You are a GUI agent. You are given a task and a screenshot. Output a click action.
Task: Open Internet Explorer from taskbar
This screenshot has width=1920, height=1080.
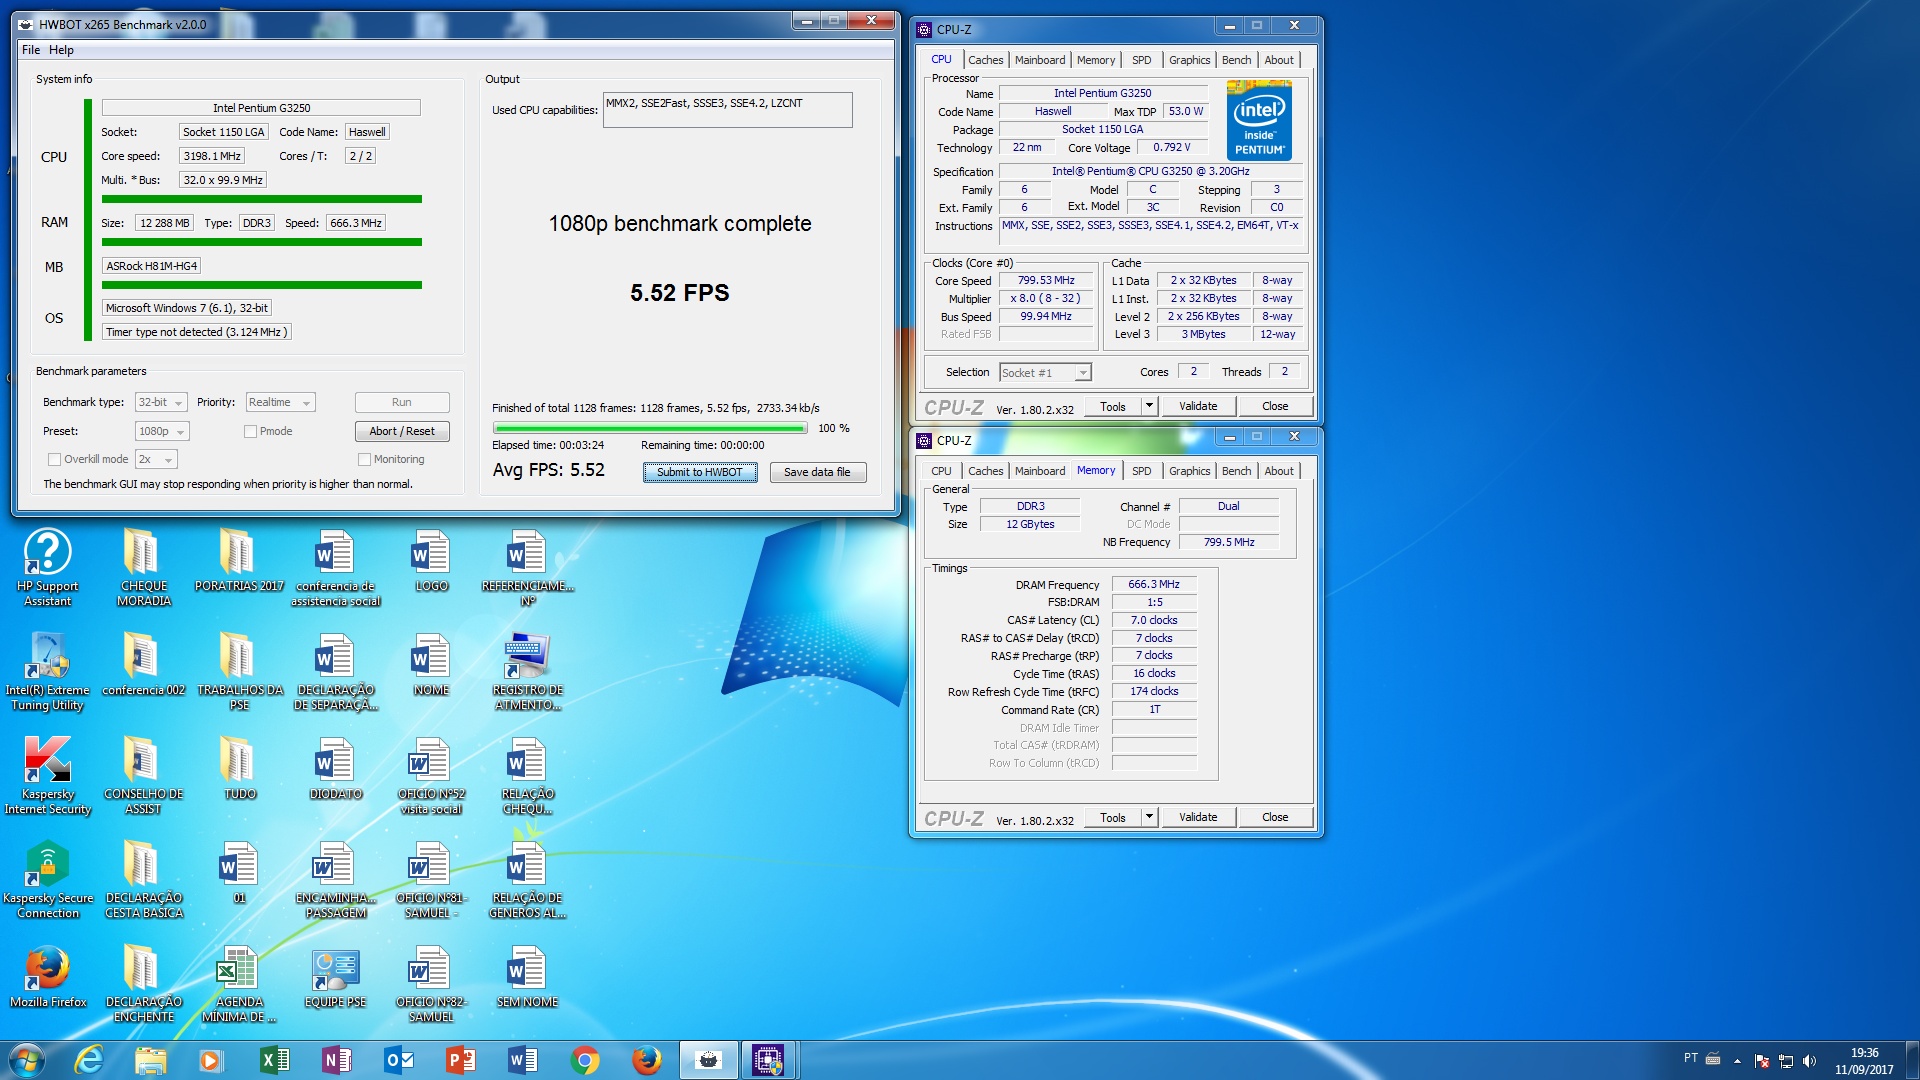pyautogui.click(x=89, y=1060)
